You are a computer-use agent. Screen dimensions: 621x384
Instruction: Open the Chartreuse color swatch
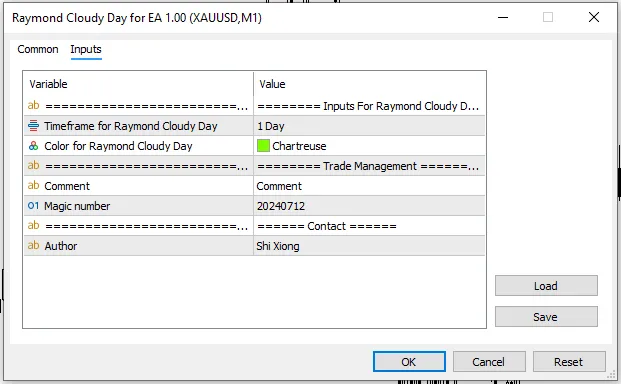(x=263, y=146)
